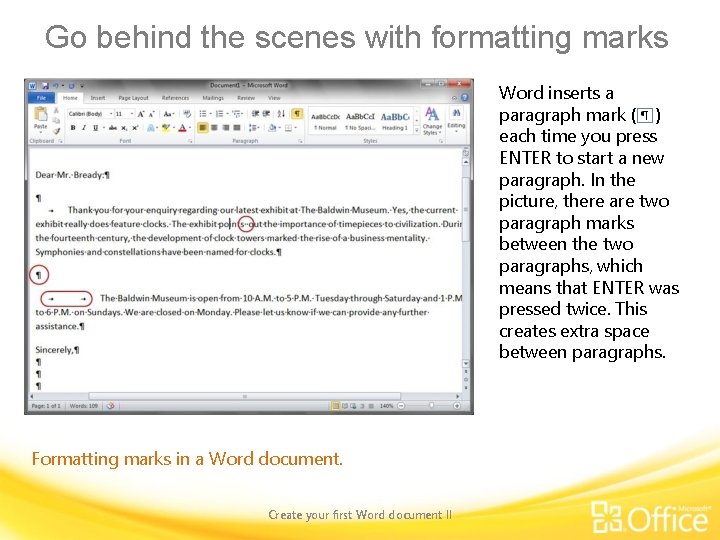The width and height of the screenshot is (720, 540).
Task: Apply the Normal style
Action: (326, 121)
